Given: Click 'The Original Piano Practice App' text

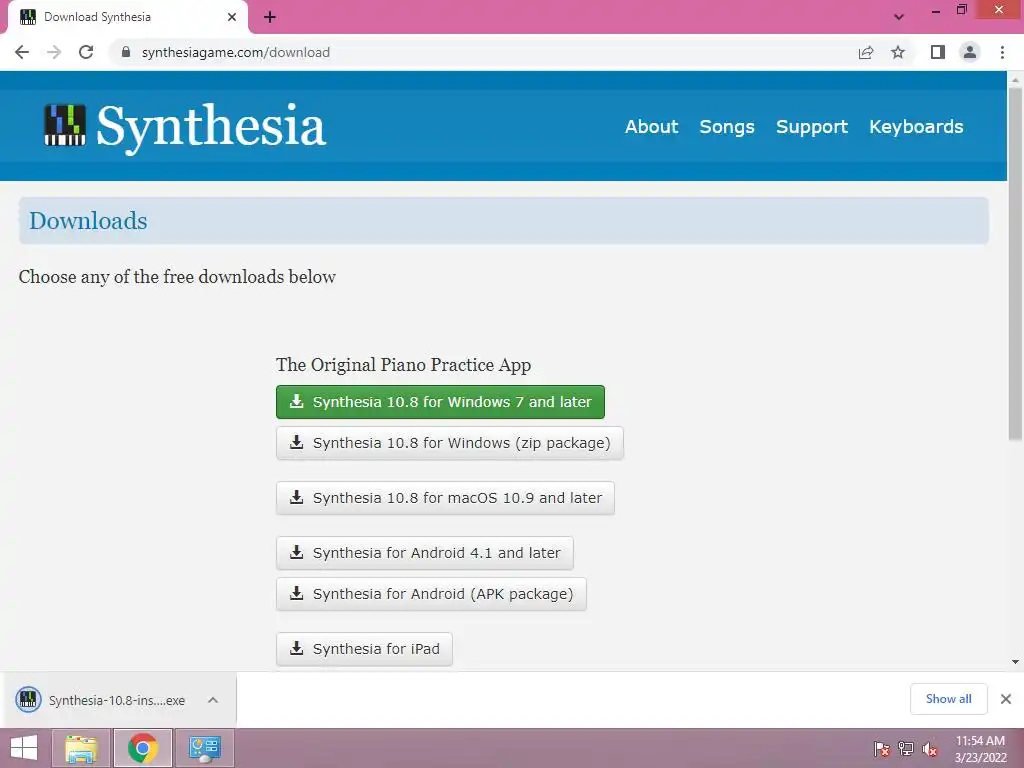Looking at the screenshot, I should click(404, 364).
